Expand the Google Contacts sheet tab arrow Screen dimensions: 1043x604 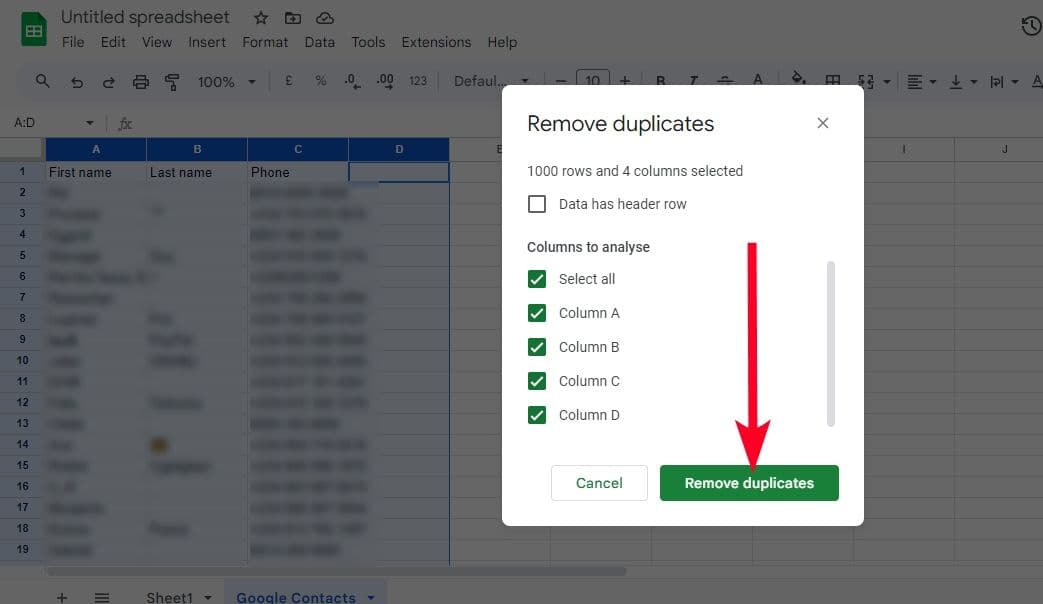pos(371,597)
